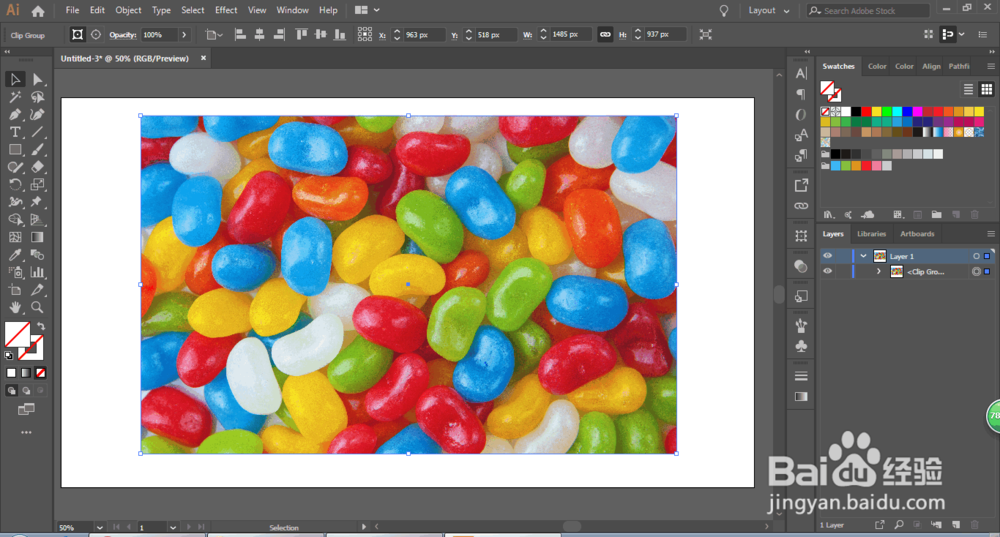Select the Rectangle tool
Screen dimensions: 1000x537
[15, 150]
